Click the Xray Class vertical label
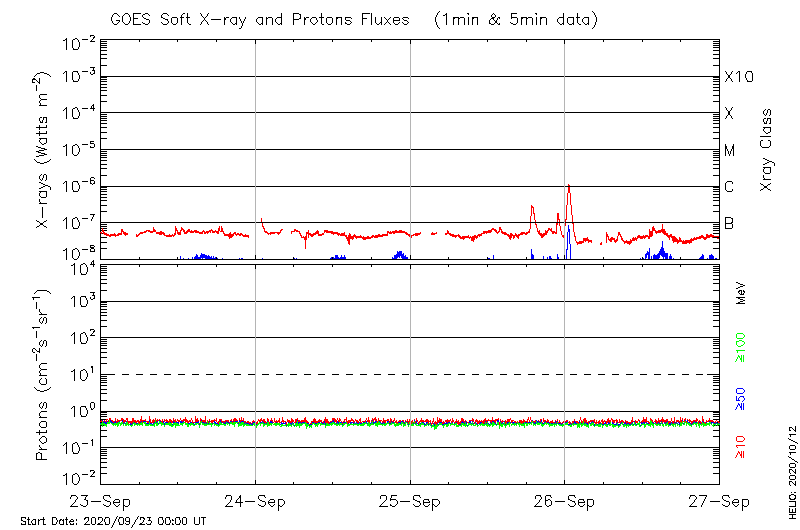This screenshot has width=800, height=530. point(767,150)
